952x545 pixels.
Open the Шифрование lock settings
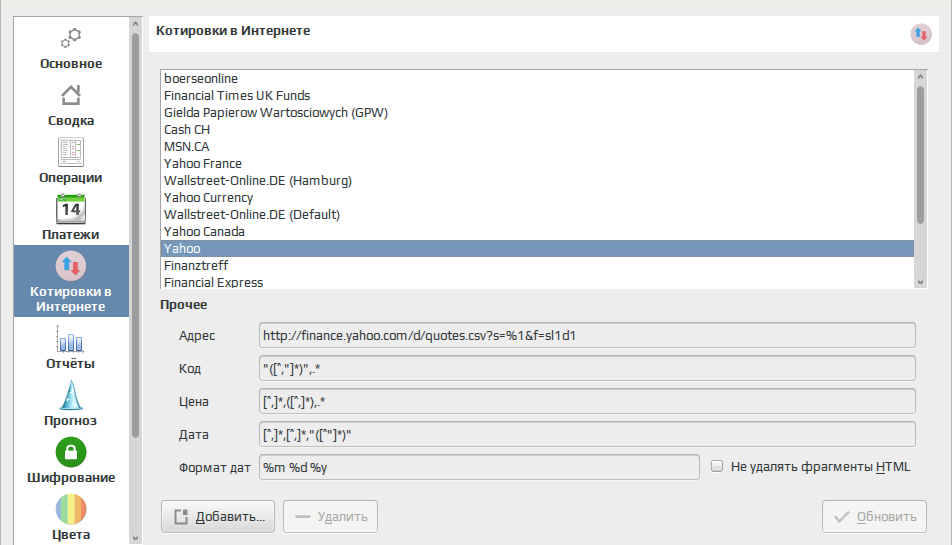coord(71,461)
